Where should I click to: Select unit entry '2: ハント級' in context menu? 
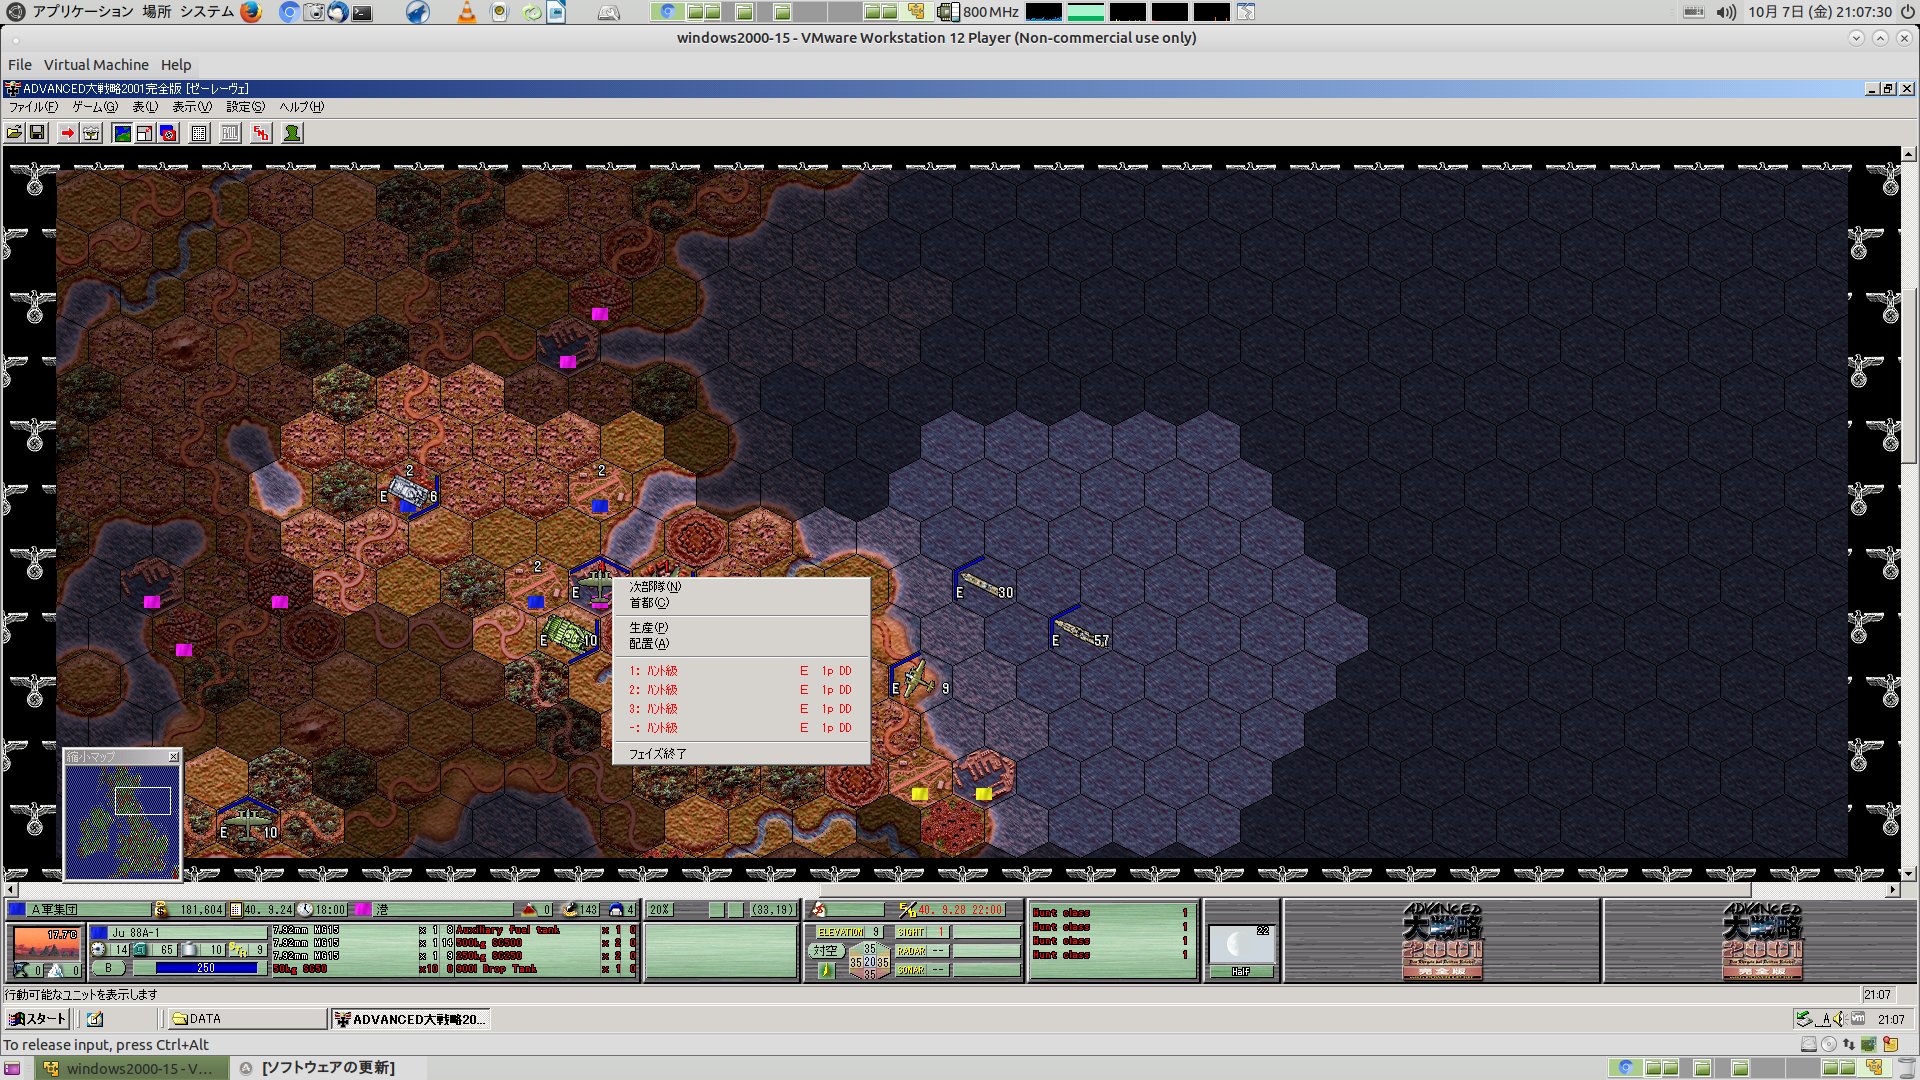point(740,690)
